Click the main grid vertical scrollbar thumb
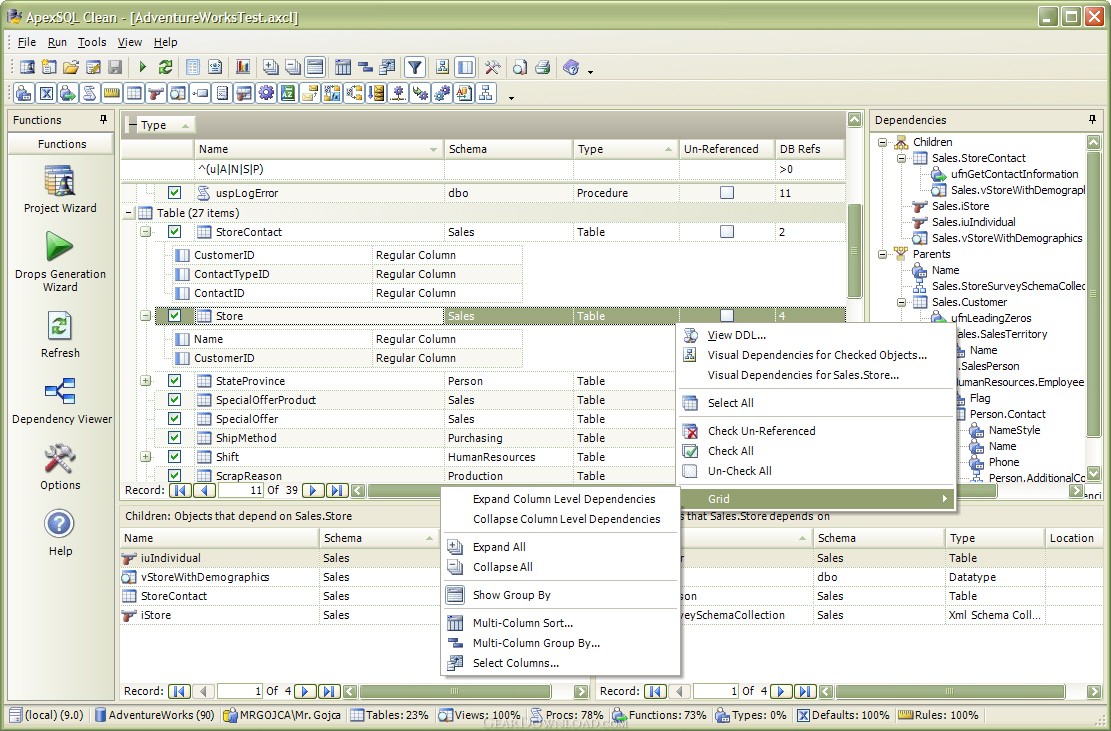This screenshot has height=731, width=1111. pyautogui.click(x=855, y=251)
